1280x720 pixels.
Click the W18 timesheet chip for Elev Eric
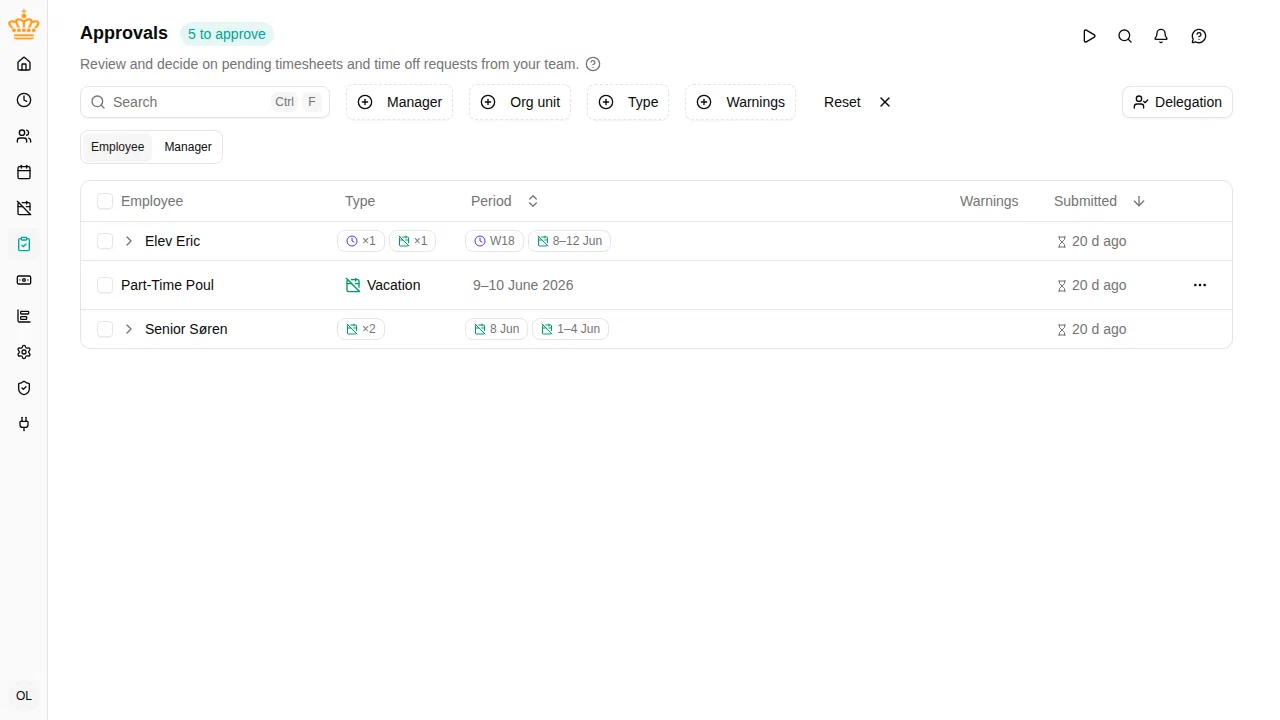click(494, 241)
